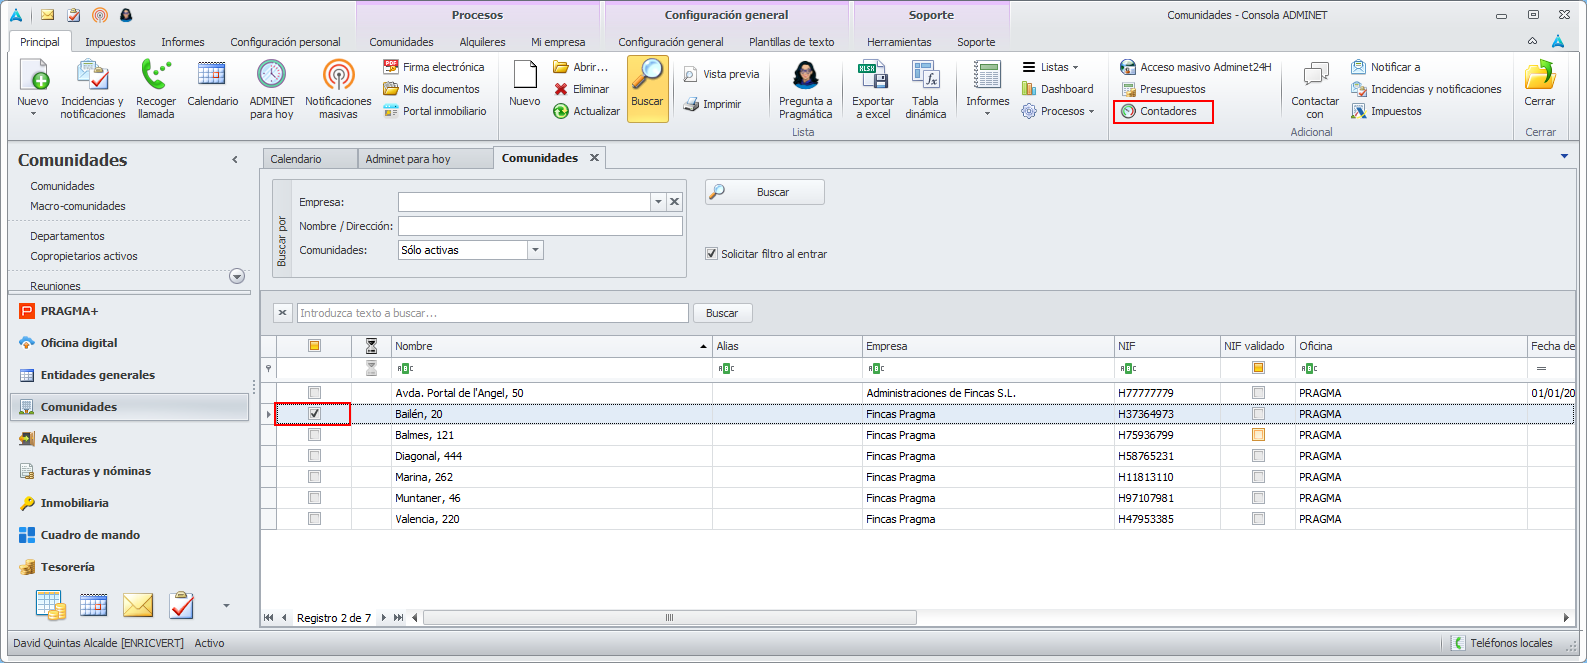
Task: Toggle Solicitar filtro al entrar checkbox
Action: coord(712,254)
